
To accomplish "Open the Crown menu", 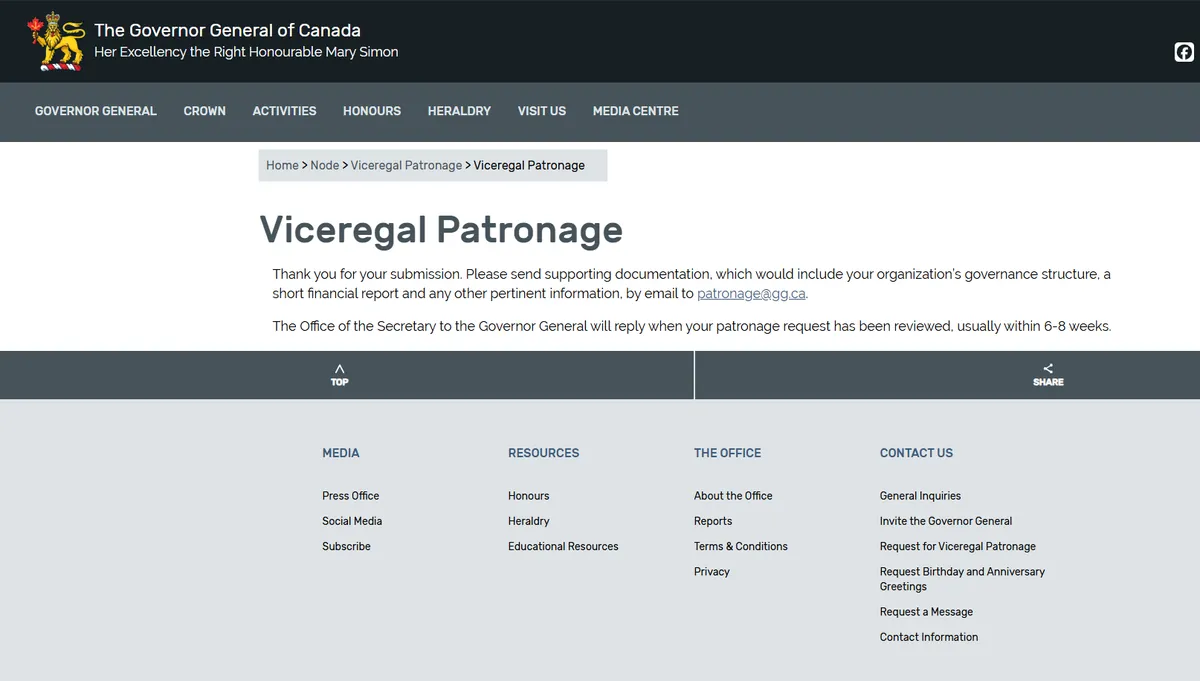I will coord(205,111).
